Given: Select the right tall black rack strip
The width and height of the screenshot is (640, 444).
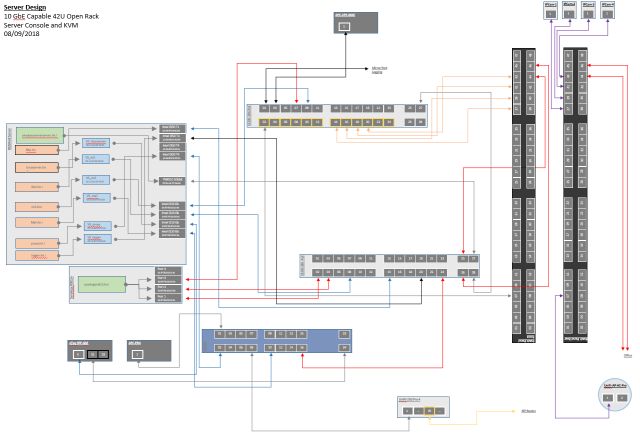Looking at the screenshot, I should pos(574,195).
